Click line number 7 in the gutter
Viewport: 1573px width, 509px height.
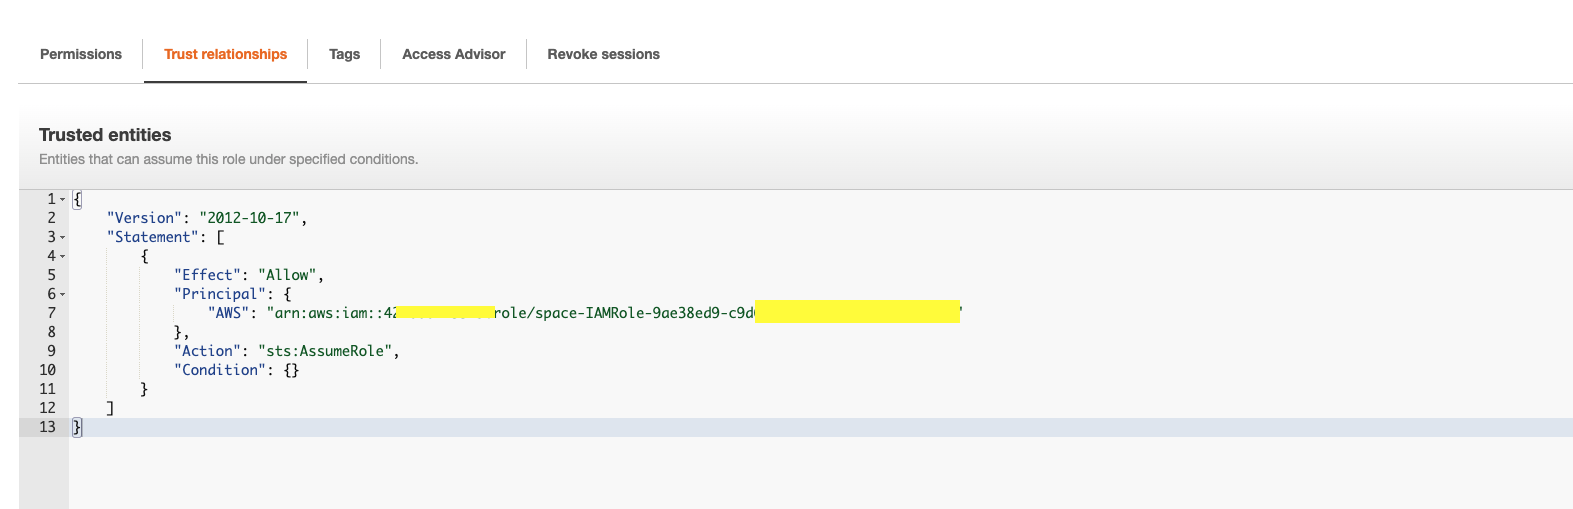(x=51, y=313)
